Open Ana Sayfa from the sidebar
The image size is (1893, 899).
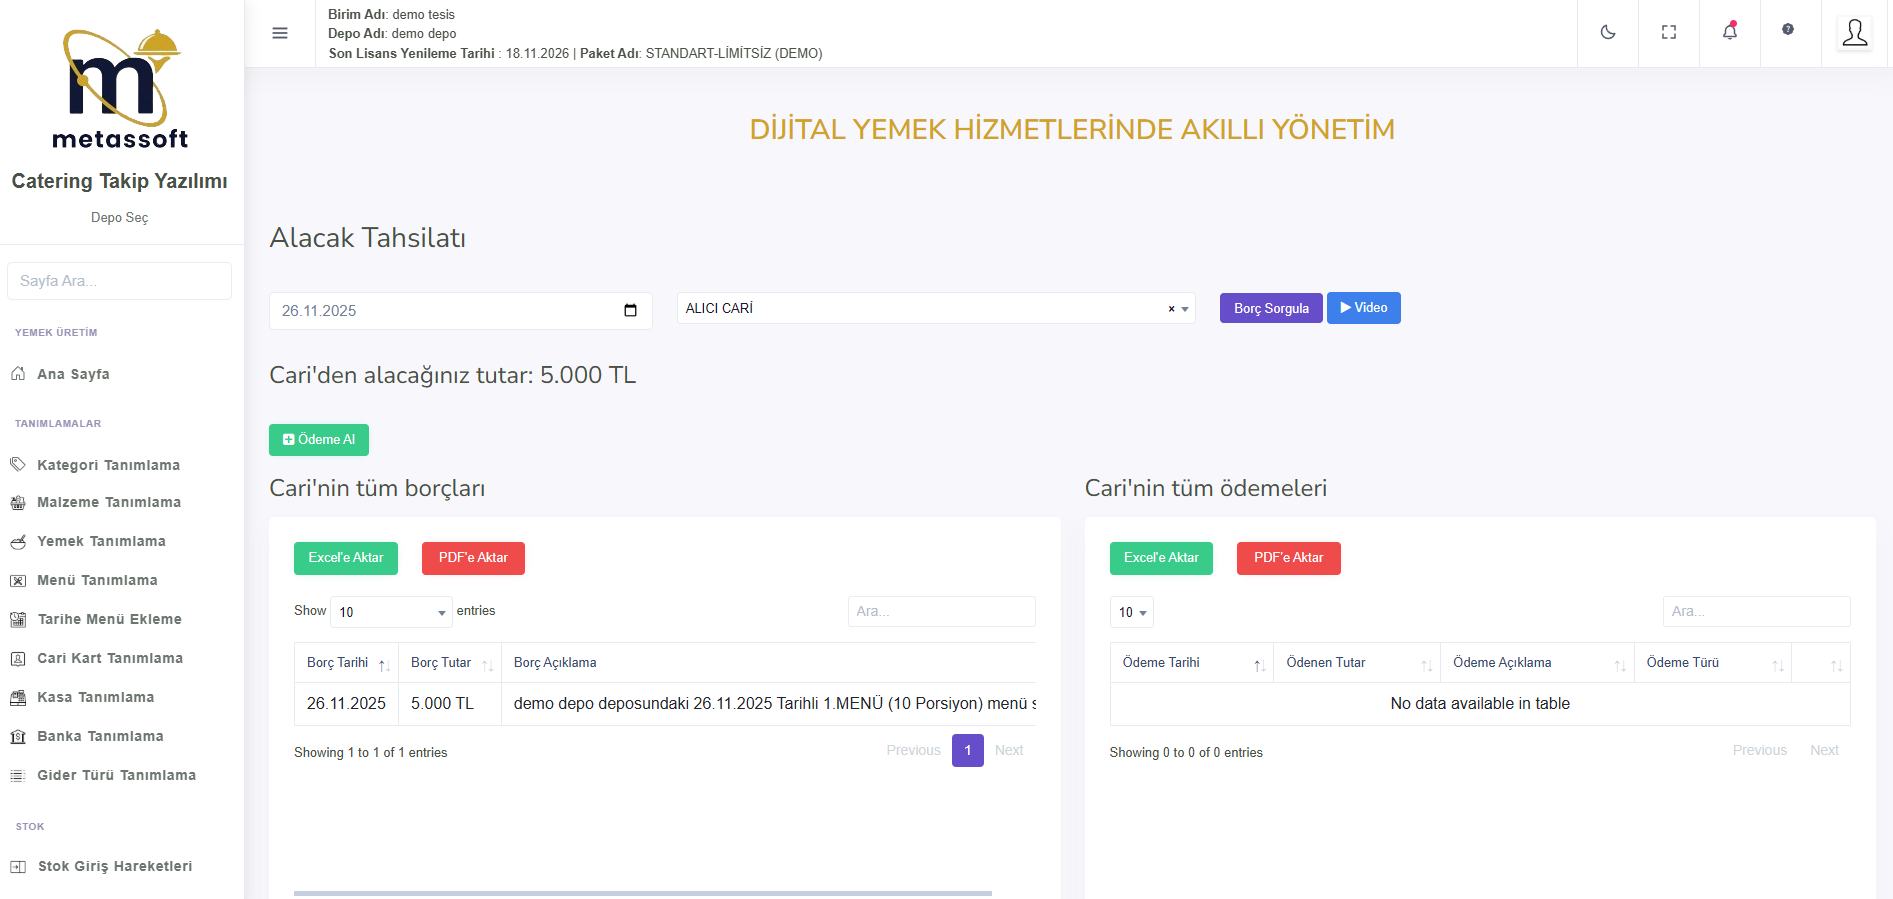[73, 374]
